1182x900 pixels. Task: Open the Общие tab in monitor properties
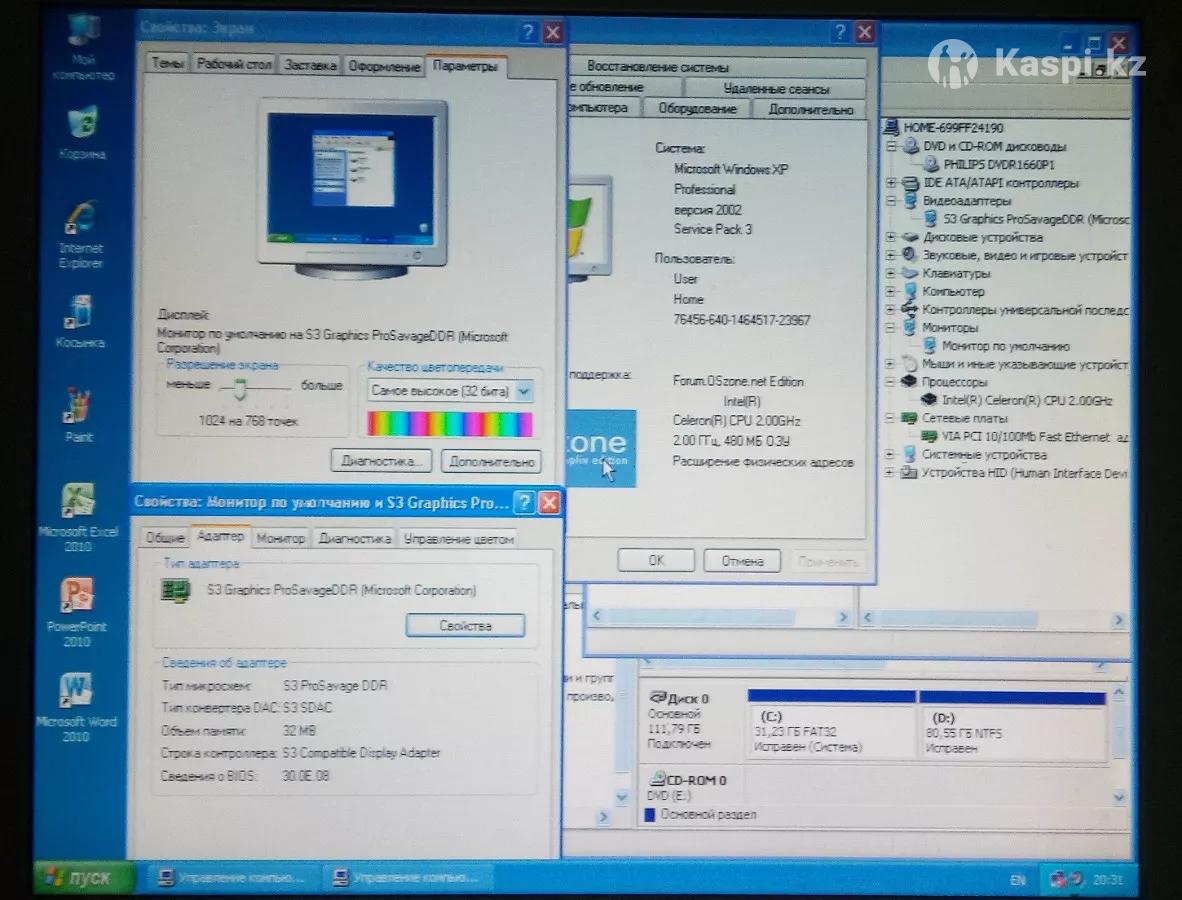point(164,537)
